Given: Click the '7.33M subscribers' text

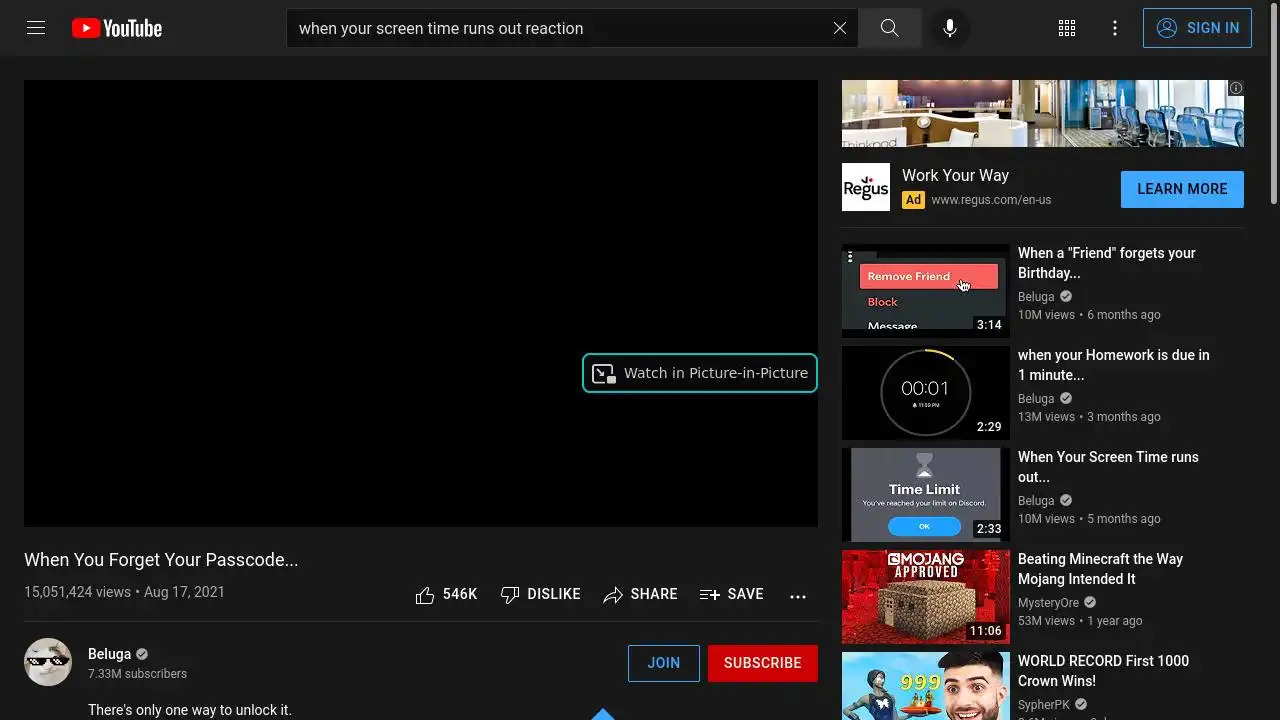Looking at the screenshot, I should point(137,674).
